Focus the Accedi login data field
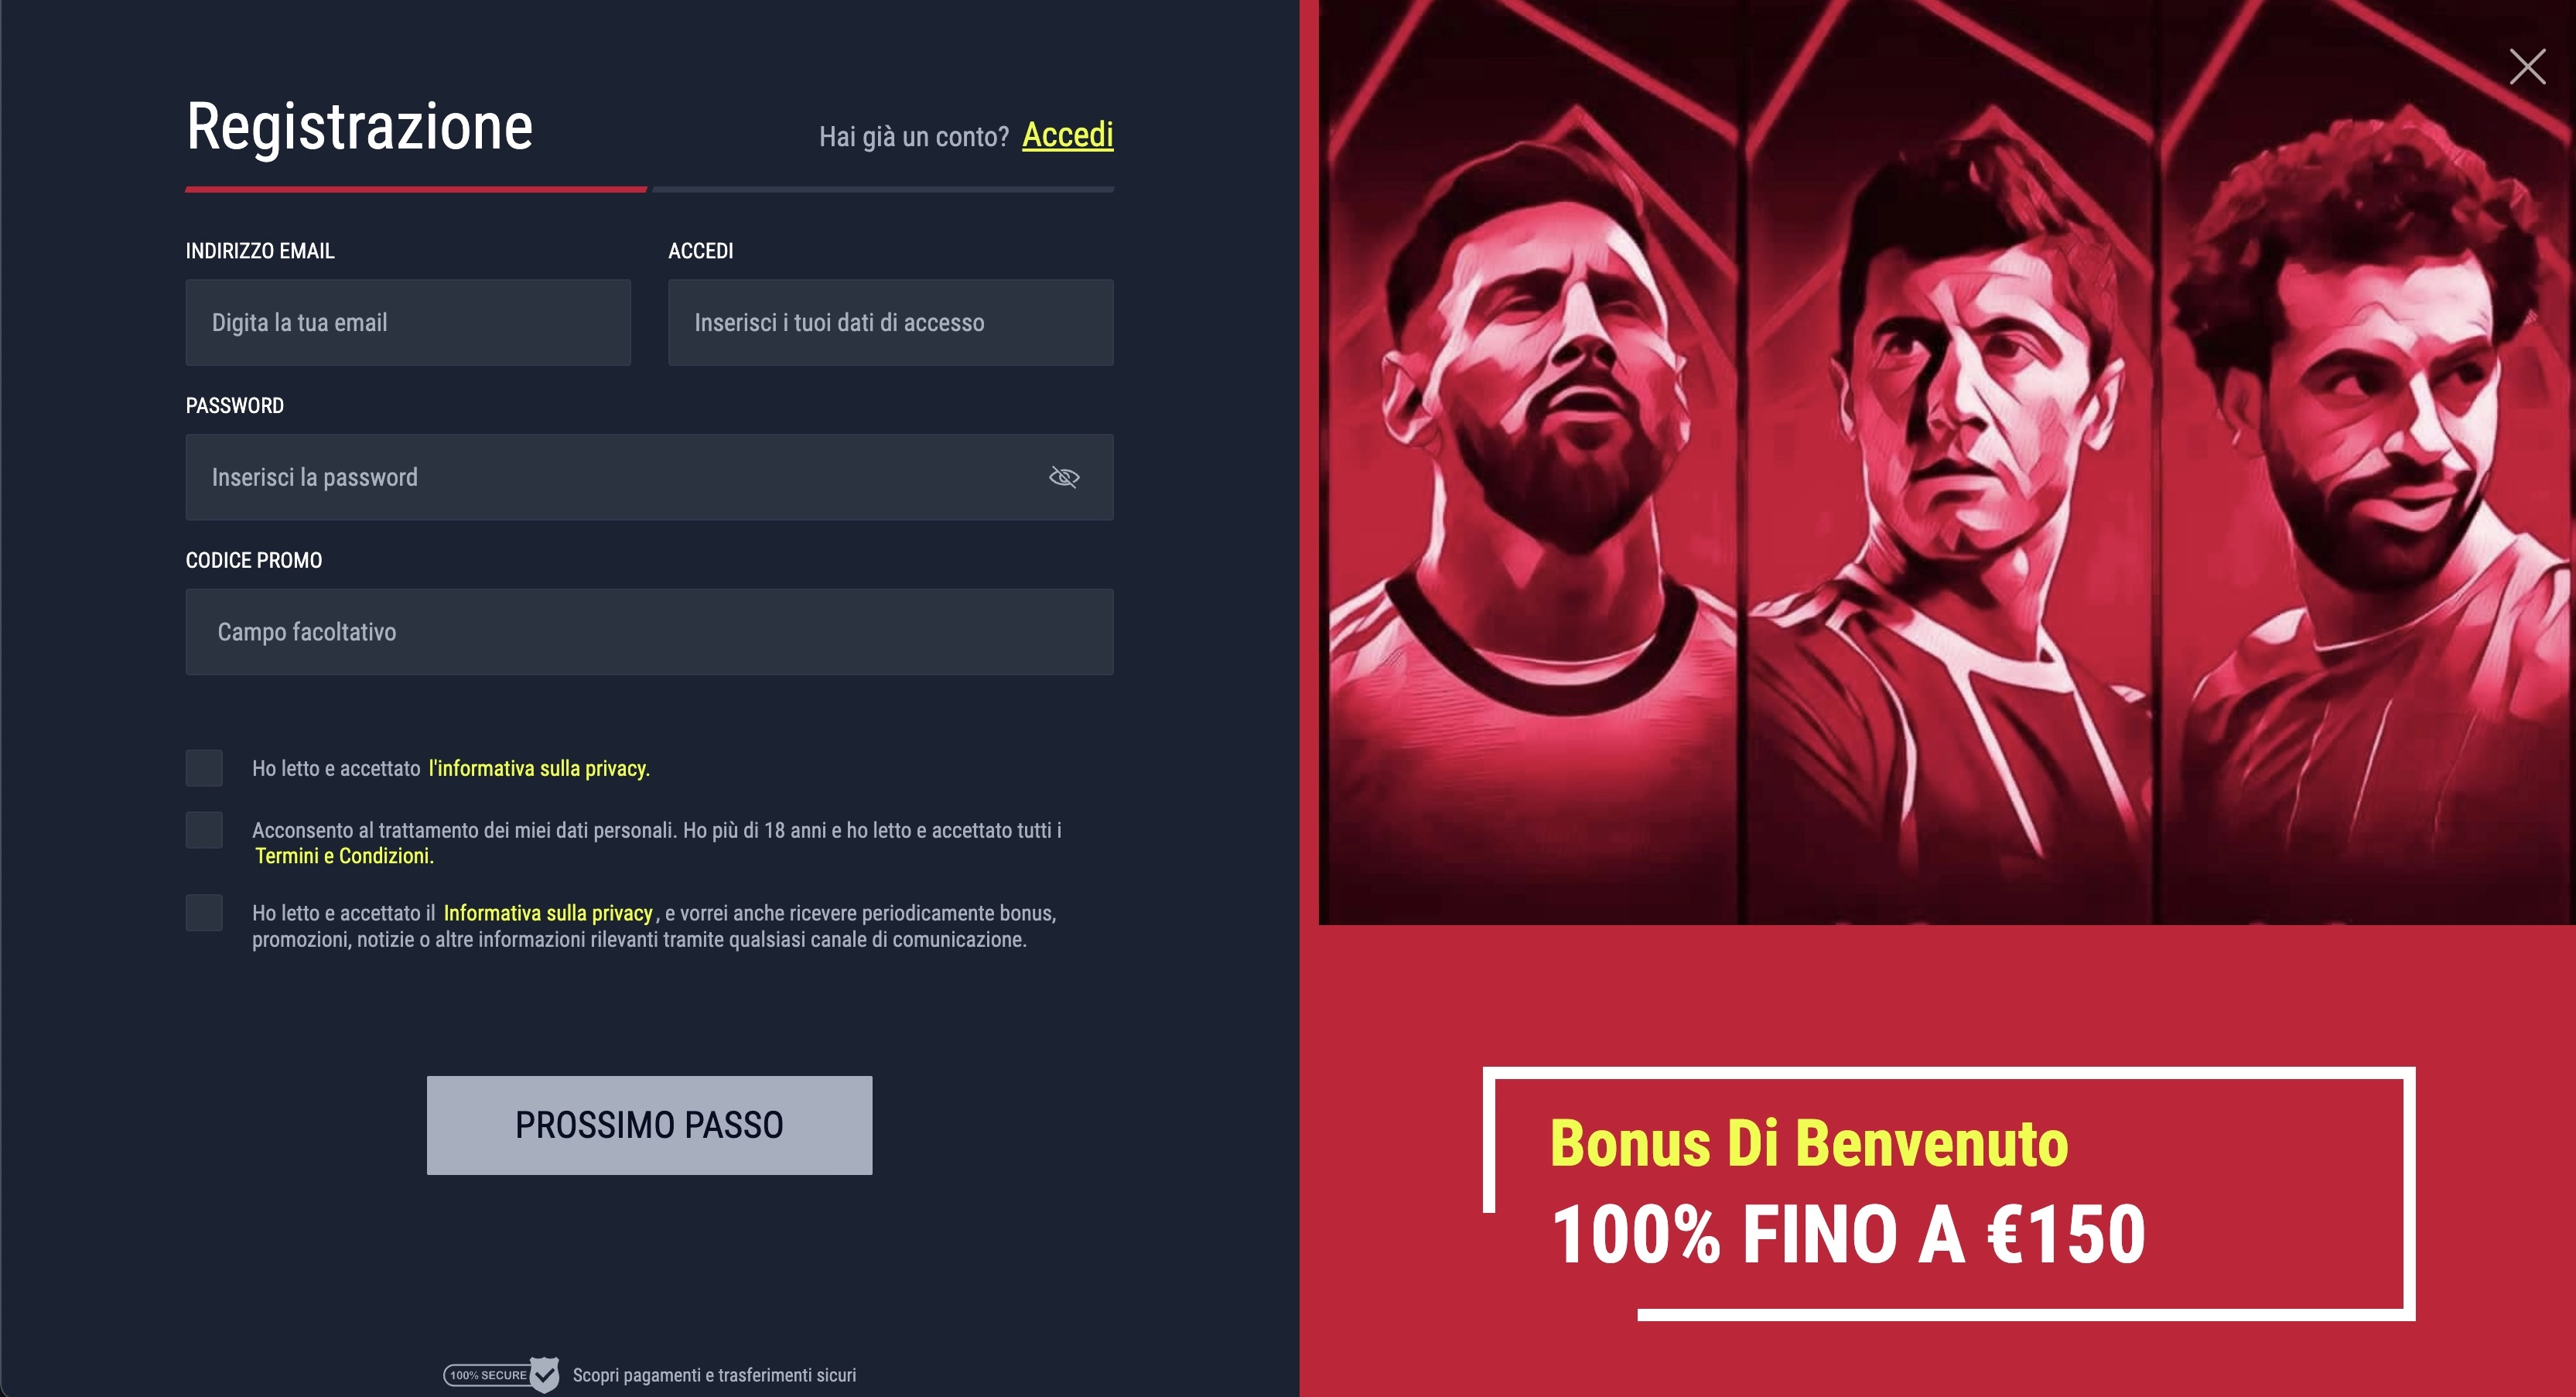Viewport: 2576px width, 1397px height. point(890,322)
